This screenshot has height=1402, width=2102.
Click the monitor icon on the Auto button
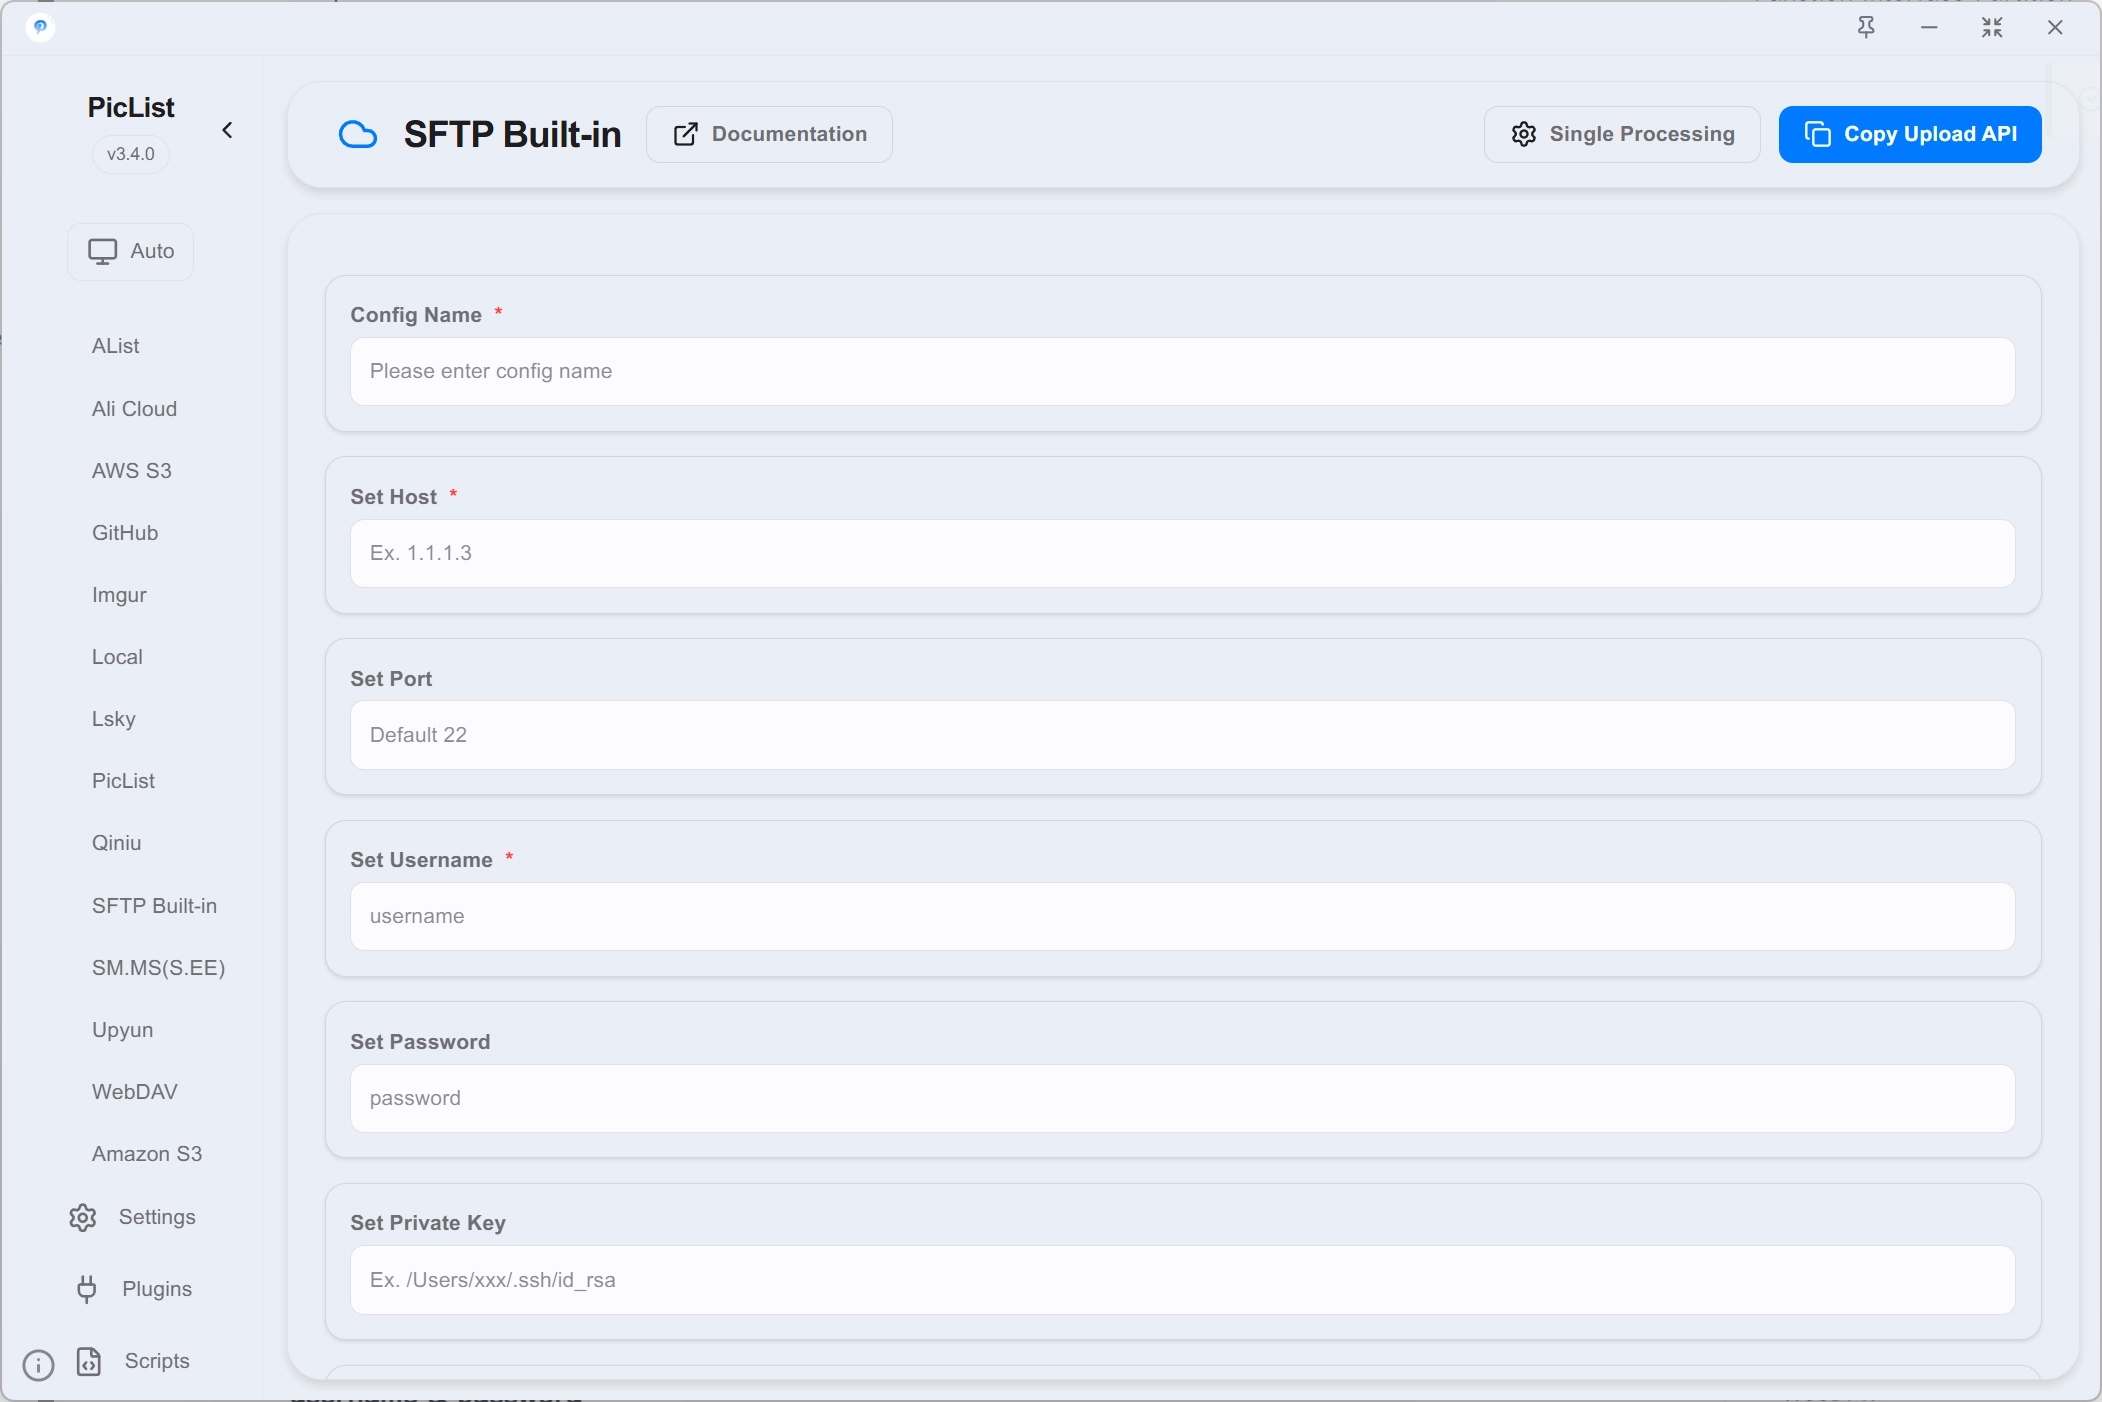(x=102, y=252)
